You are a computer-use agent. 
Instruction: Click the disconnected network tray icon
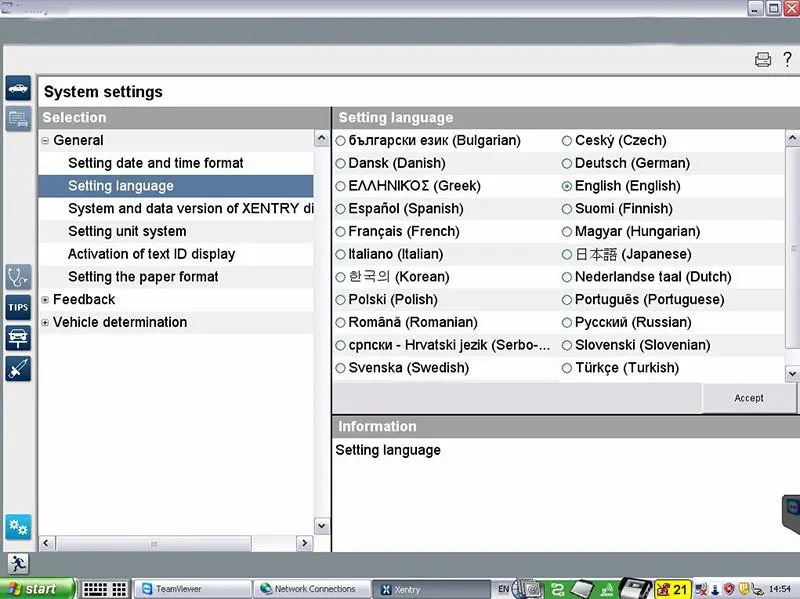(x=702, y=590)
